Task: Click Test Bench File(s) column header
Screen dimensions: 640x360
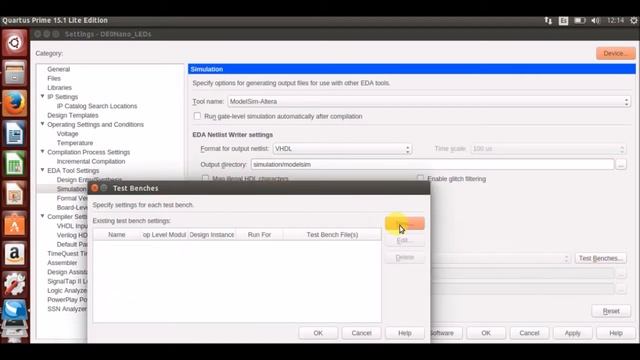Action: pyautogui.click(x=332, y=235)
